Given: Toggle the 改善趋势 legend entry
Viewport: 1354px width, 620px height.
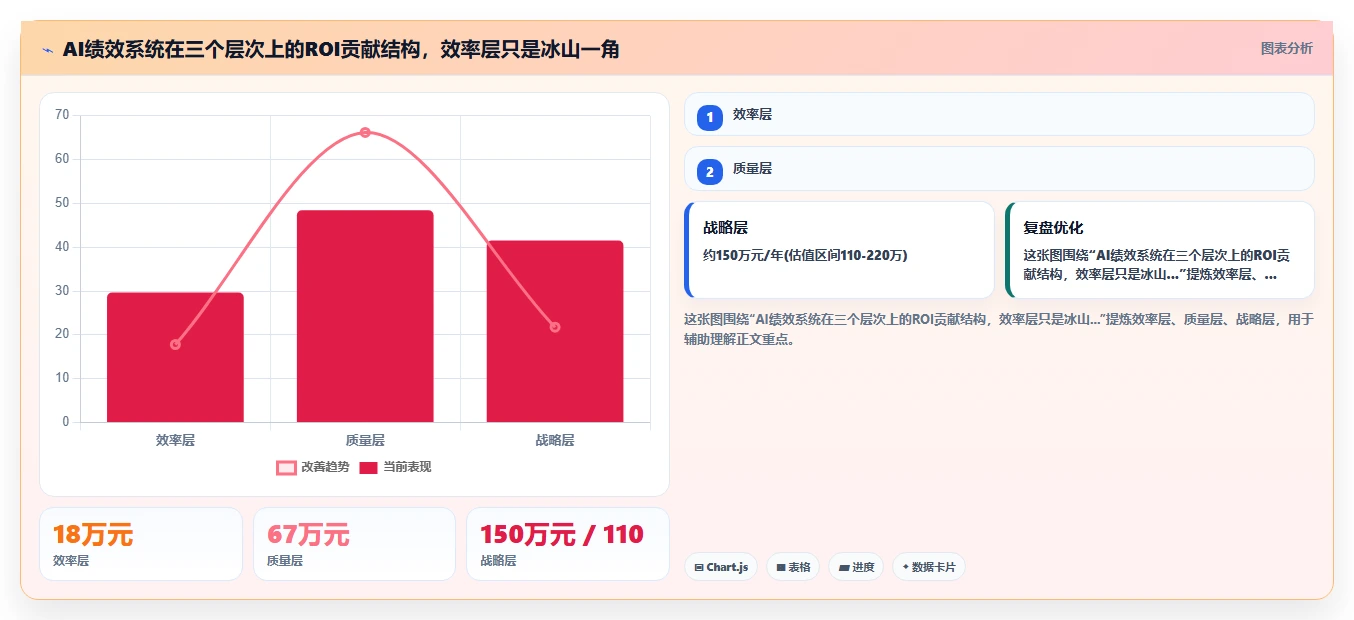Looking at the screenshot, I should (x=313, y=467).
